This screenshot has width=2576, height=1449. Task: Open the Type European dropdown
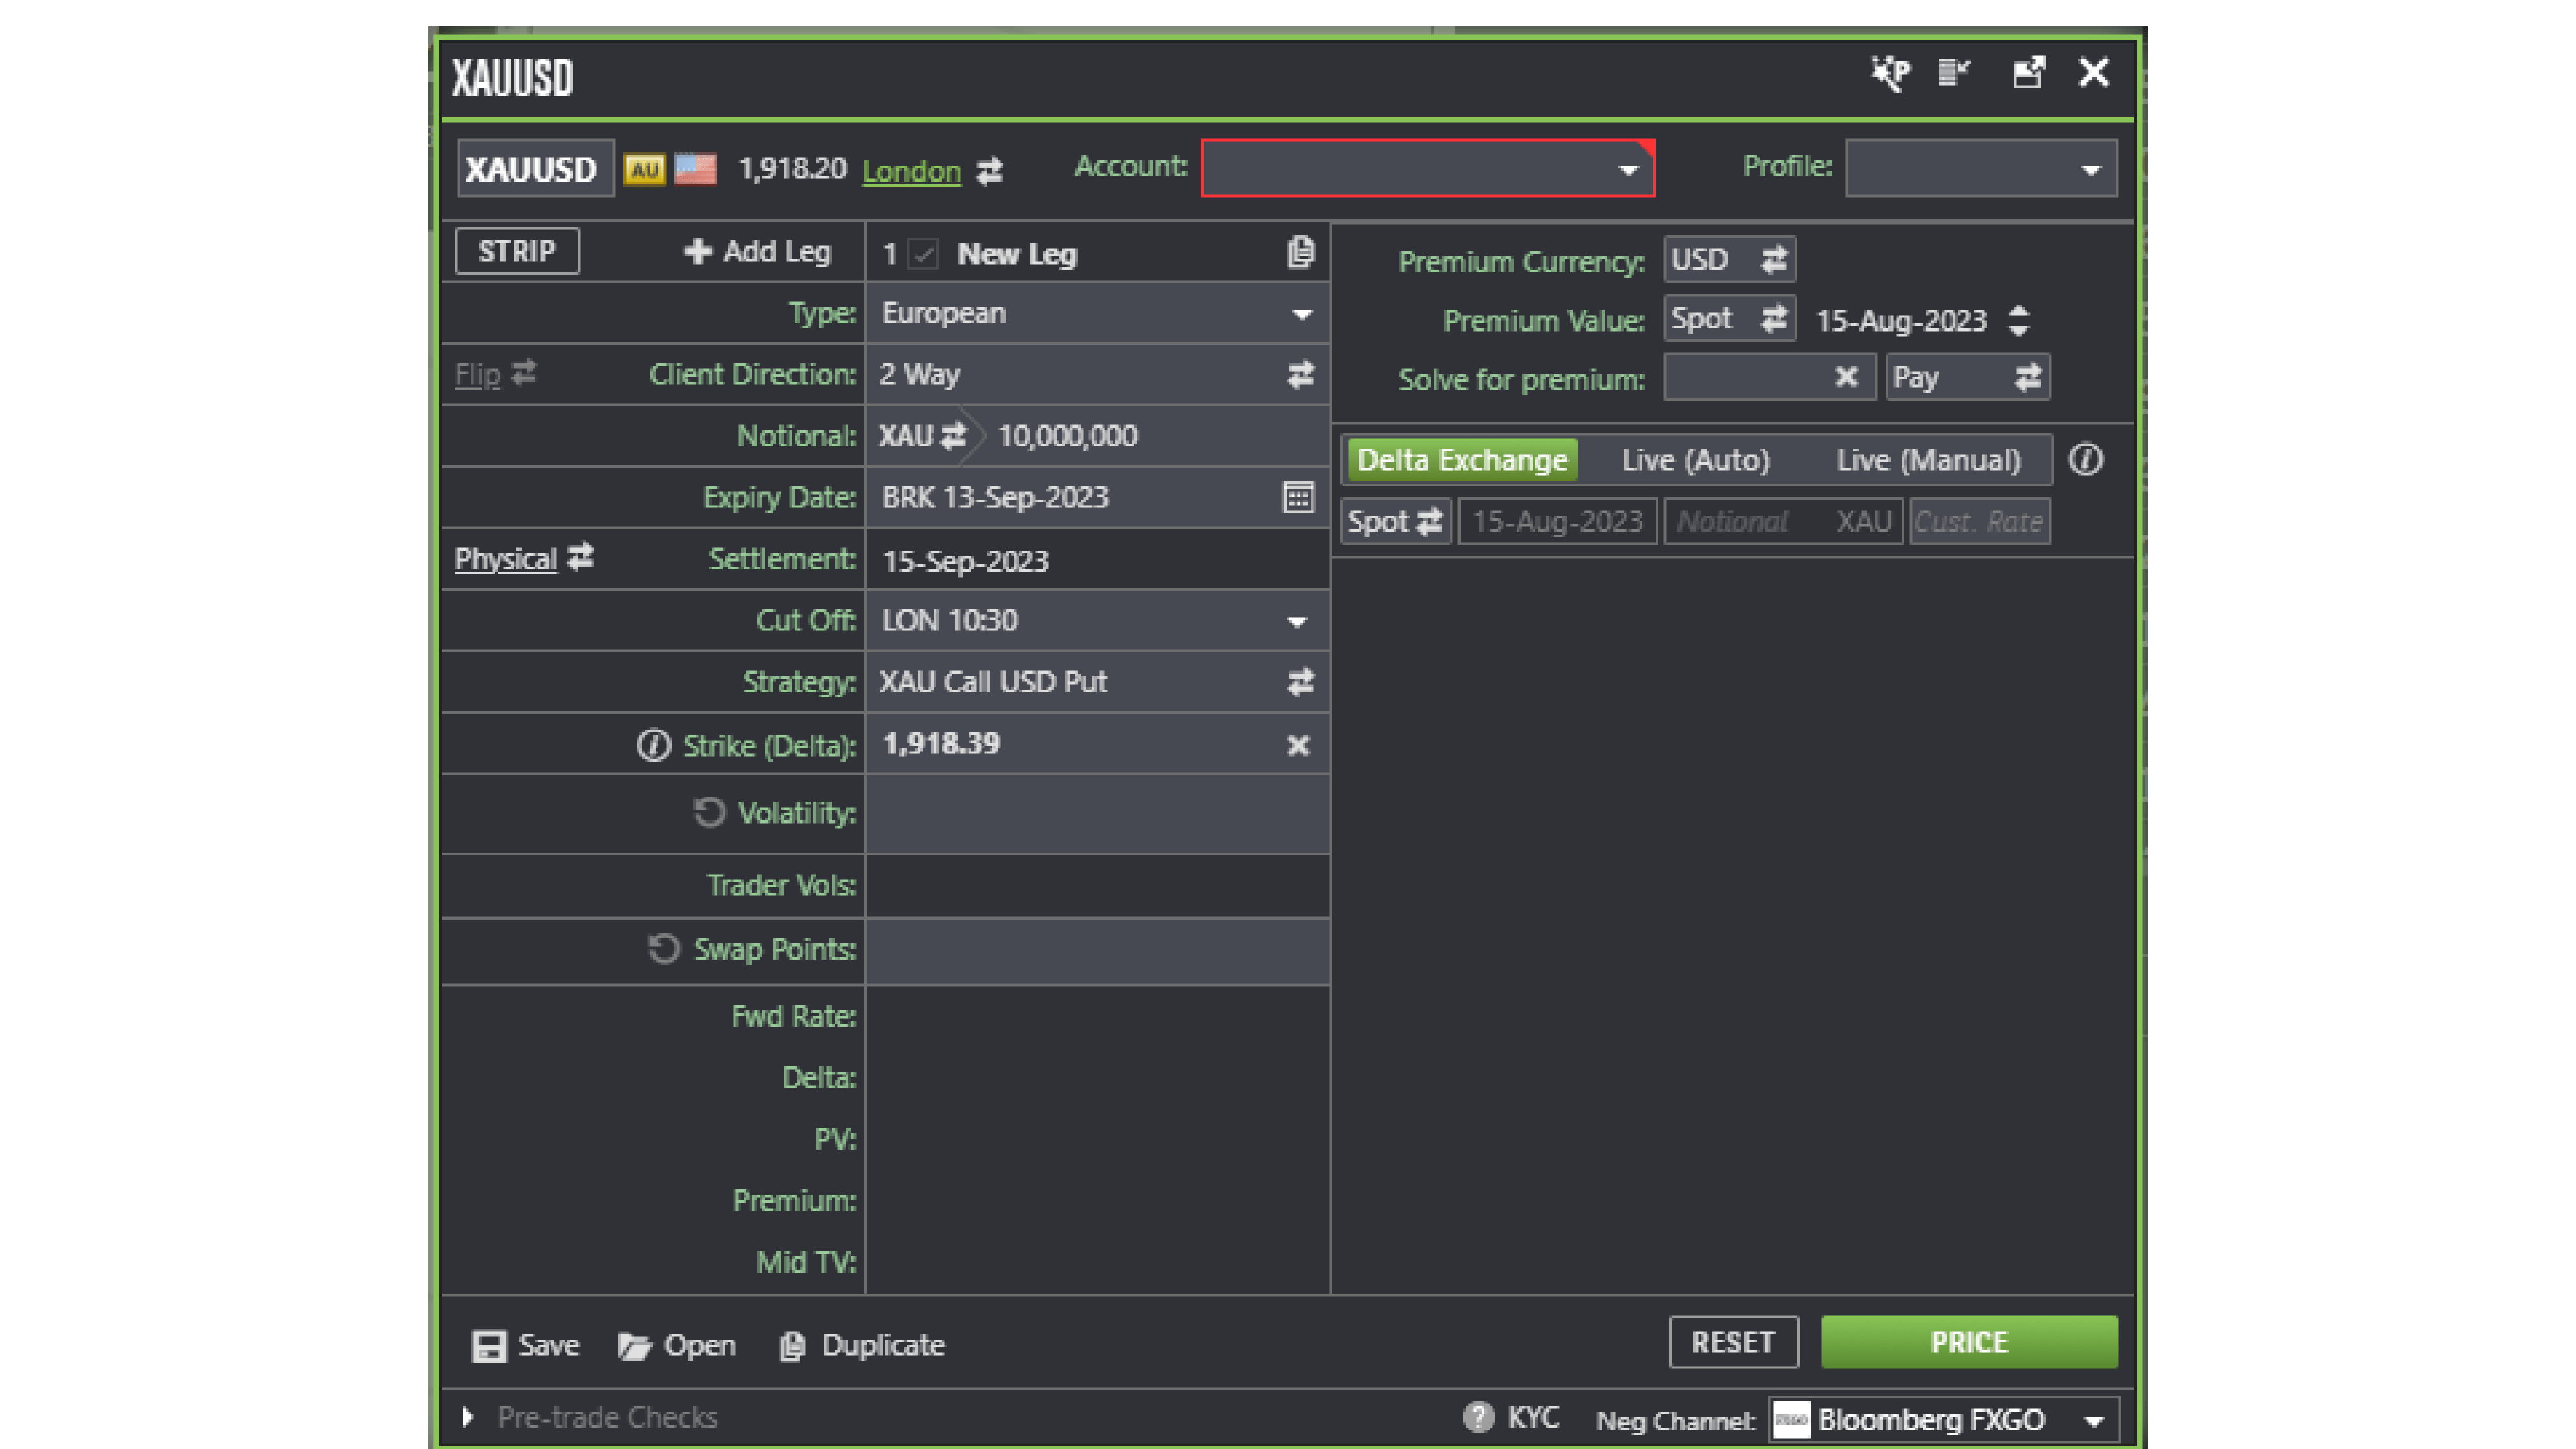coord(1301,314)
